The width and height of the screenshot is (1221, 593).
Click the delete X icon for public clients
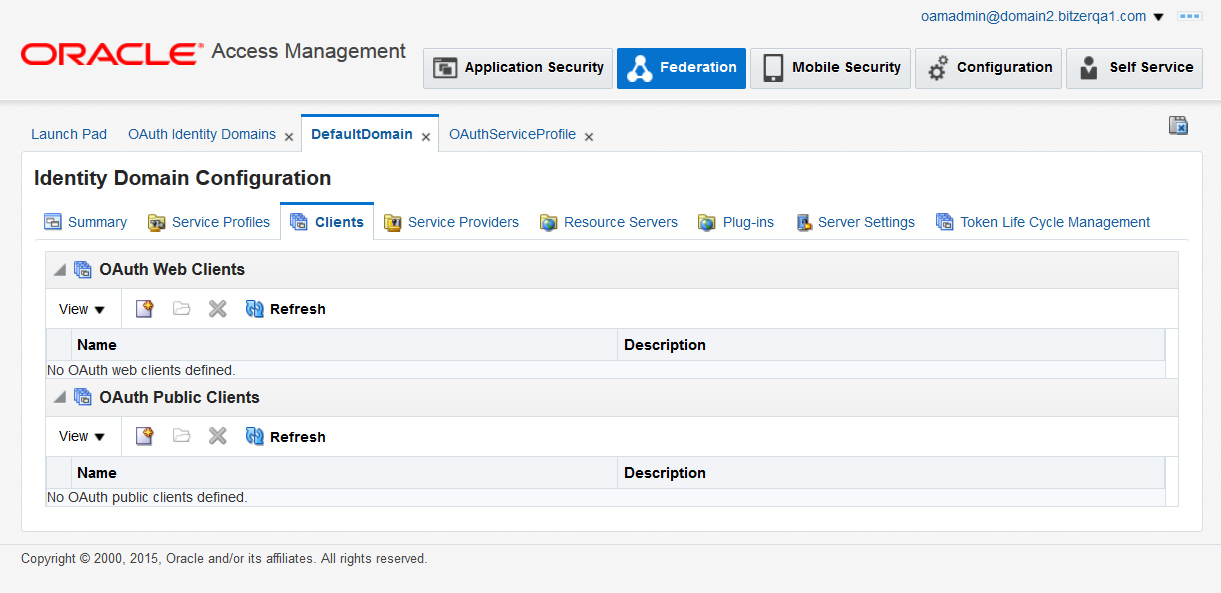pos(217,437)
